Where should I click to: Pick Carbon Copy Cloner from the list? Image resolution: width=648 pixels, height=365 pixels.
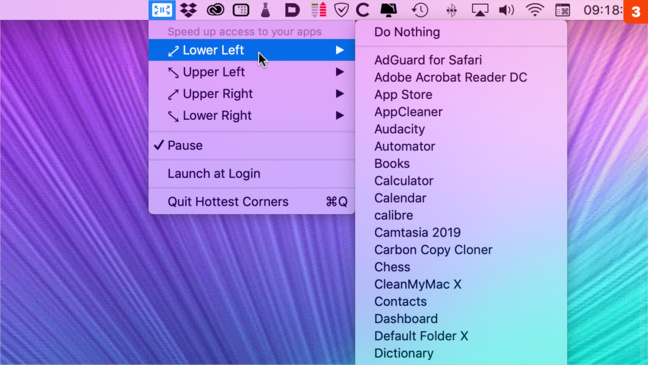pyautogui.click(x=461, y=250)
